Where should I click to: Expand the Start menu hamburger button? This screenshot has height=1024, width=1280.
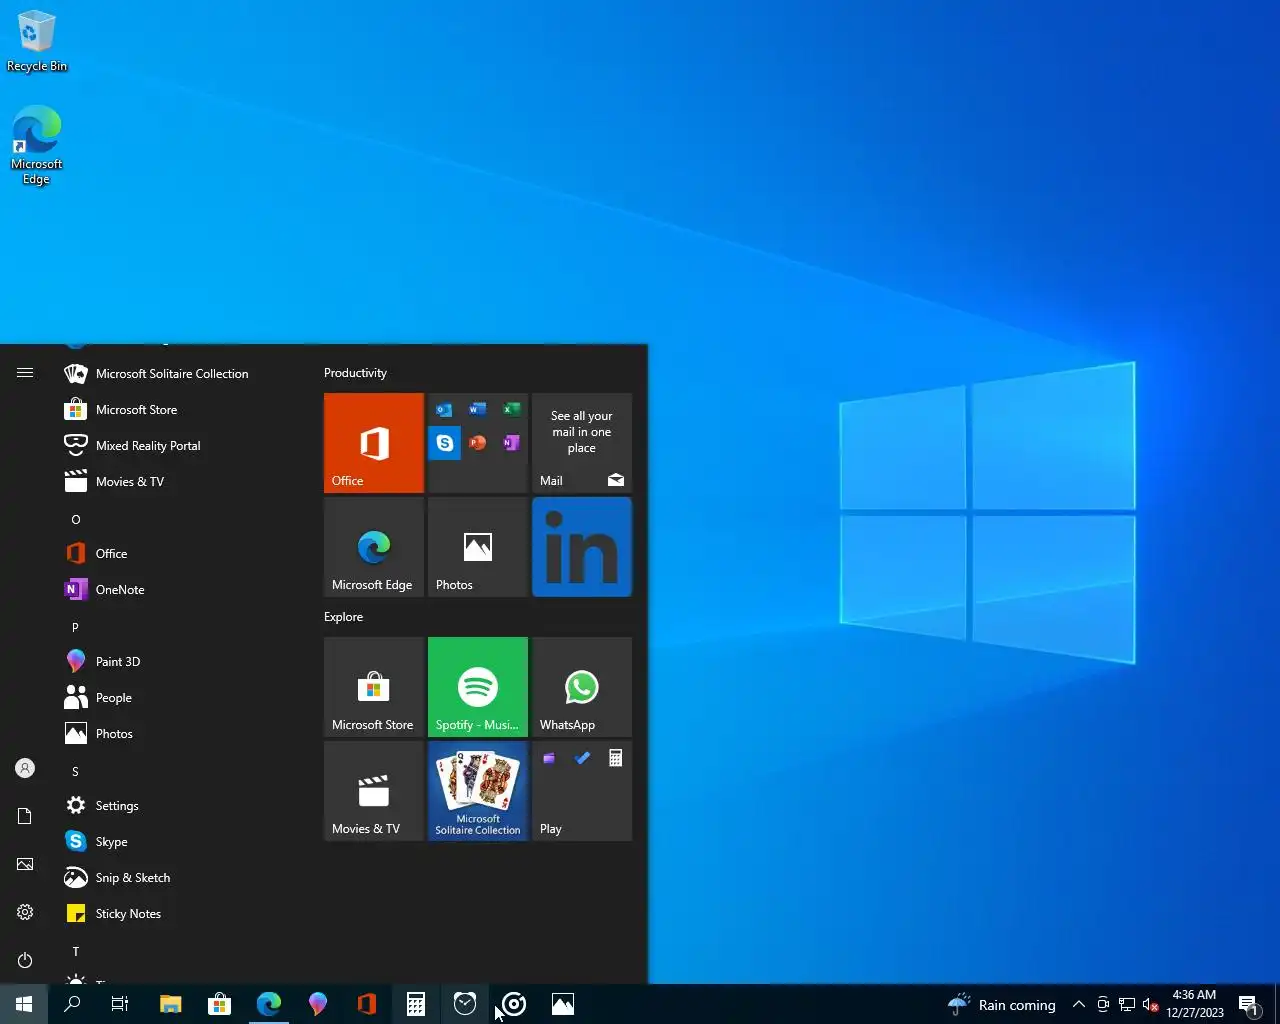(x=25, y=373)
